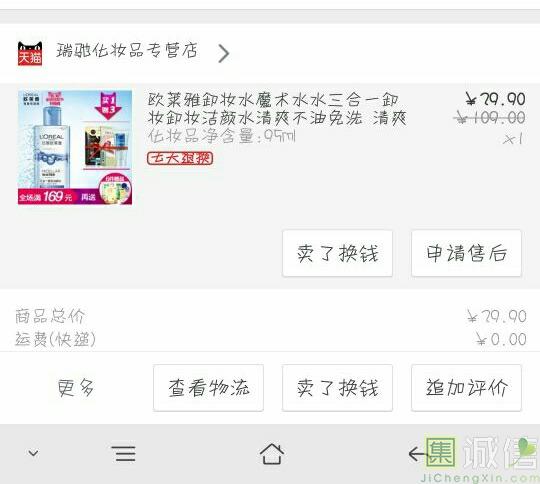The image size is (540, 484).
Task: Open the hamburger menu icon in navigation bar
Action: (x=125, y=453)
